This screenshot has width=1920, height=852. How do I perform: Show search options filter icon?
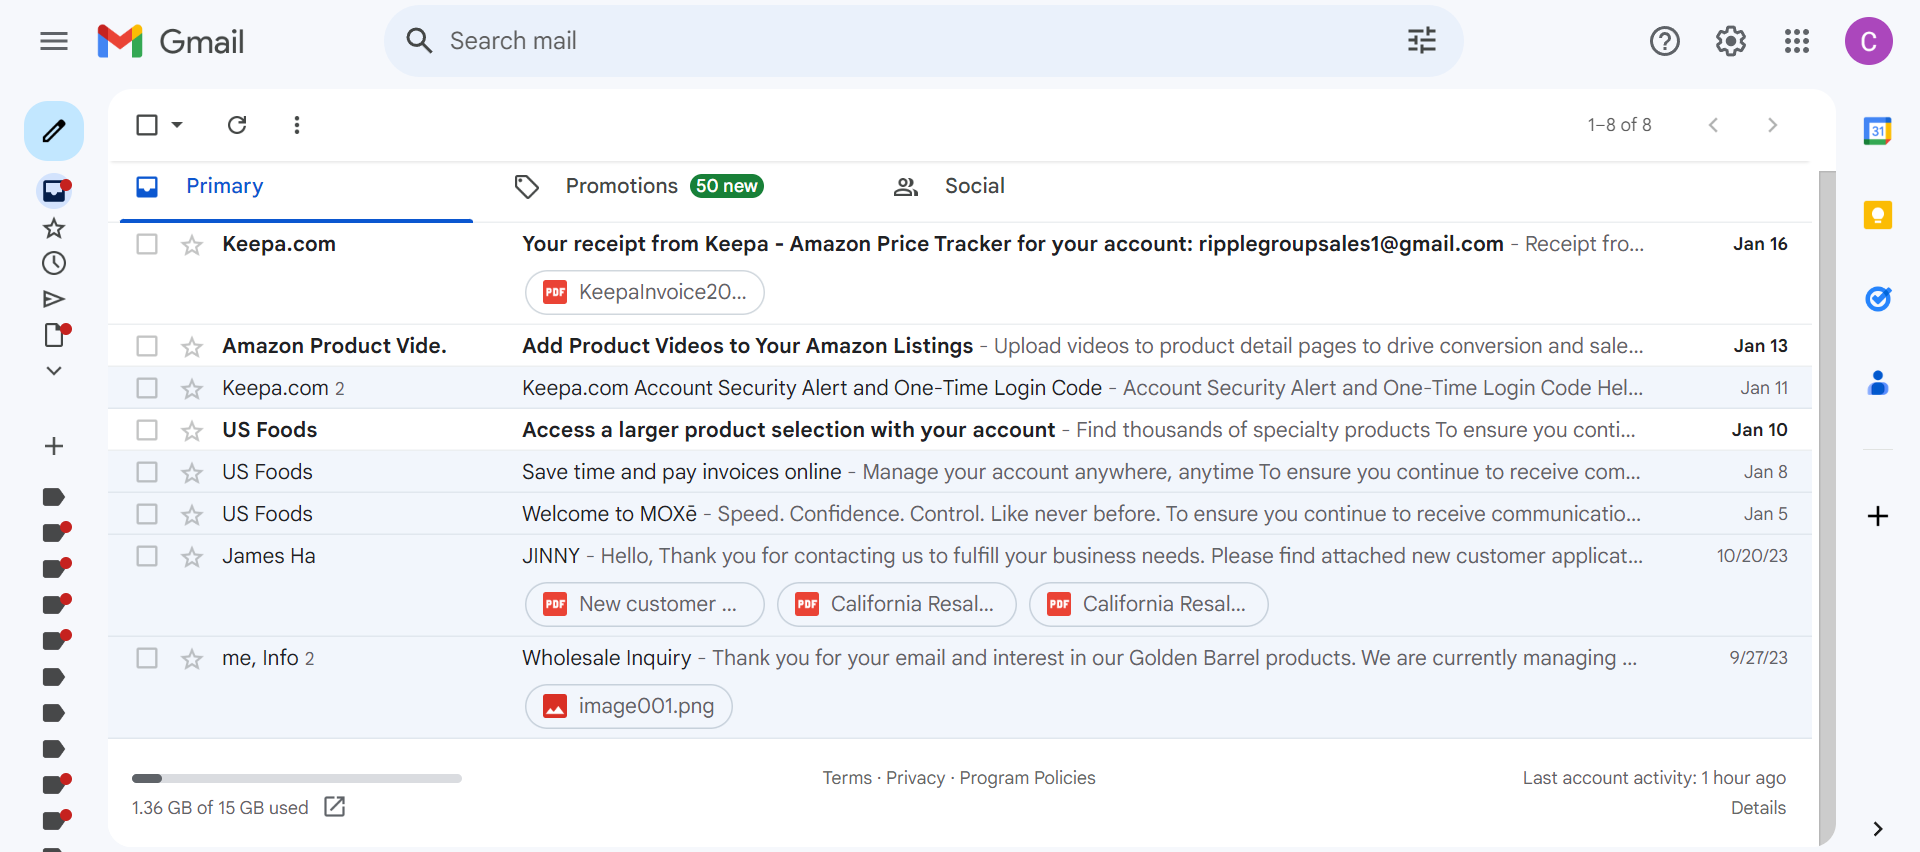tap(1421, 41)
